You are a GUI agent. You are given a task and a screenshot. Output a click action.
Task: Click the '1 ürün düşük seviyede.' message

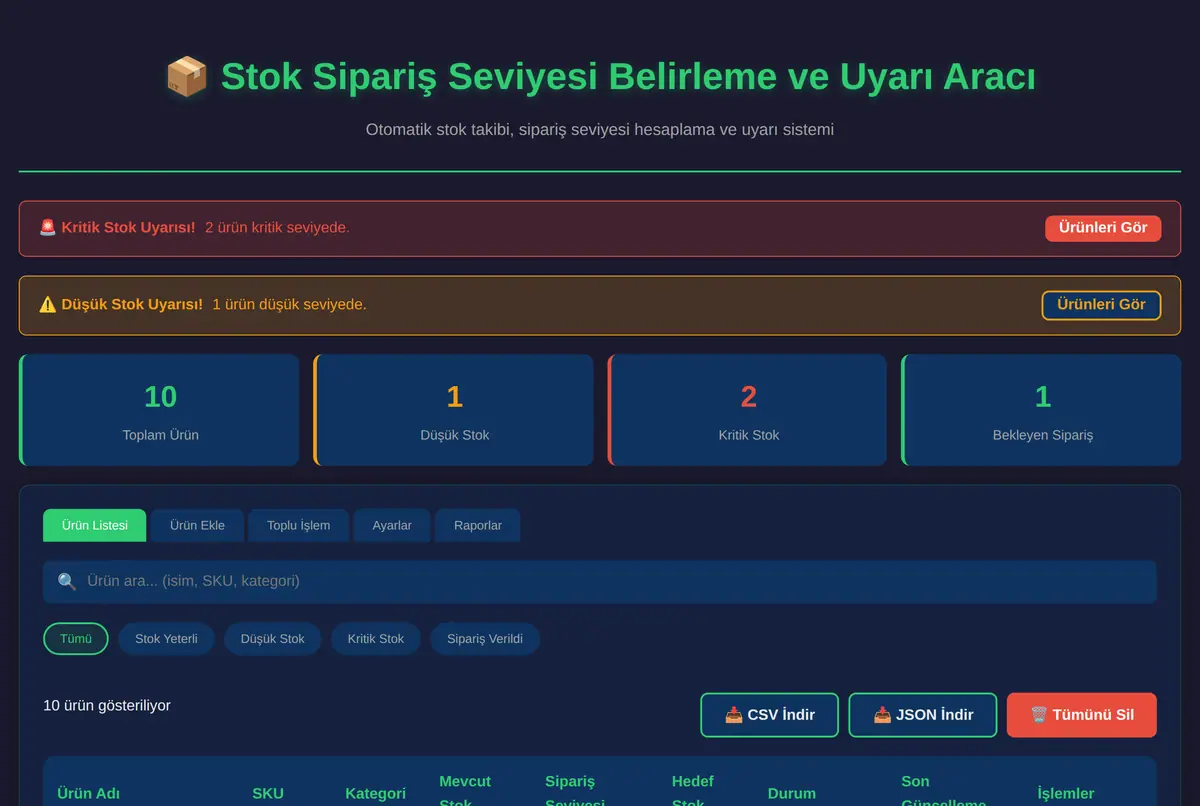[289, 305]
